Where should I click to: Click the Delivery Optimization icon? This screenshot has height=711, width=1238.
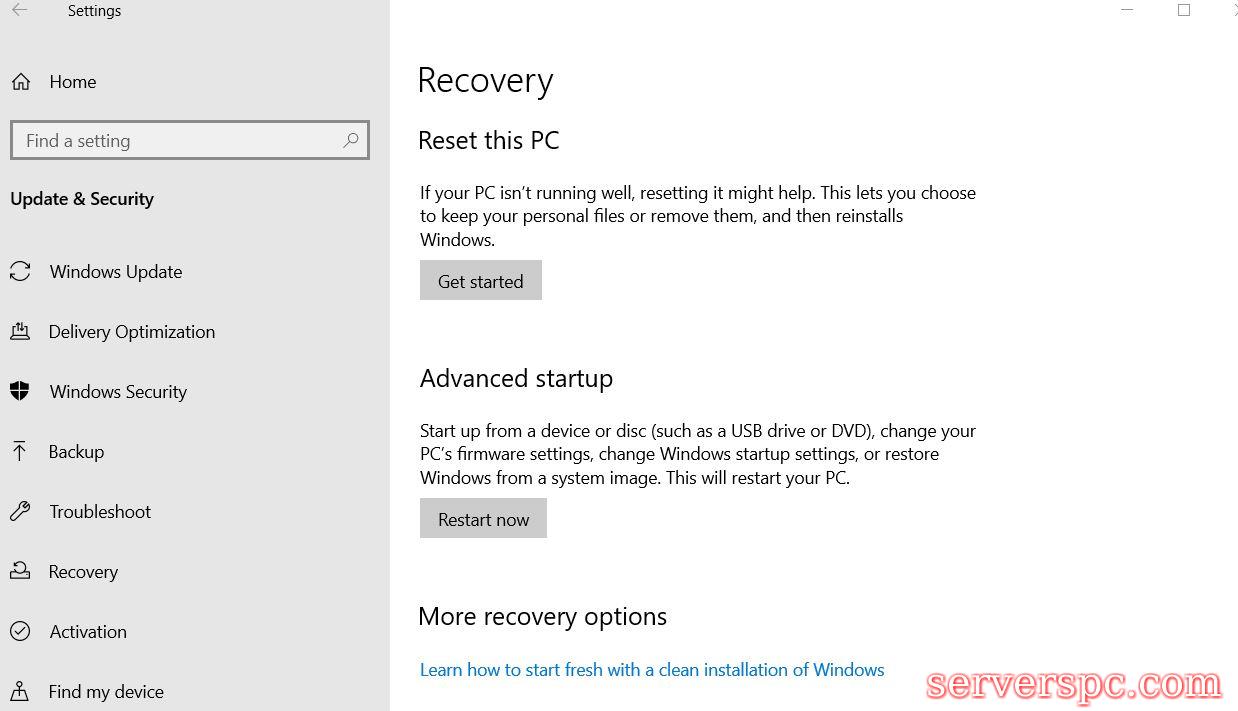point(20,332)
